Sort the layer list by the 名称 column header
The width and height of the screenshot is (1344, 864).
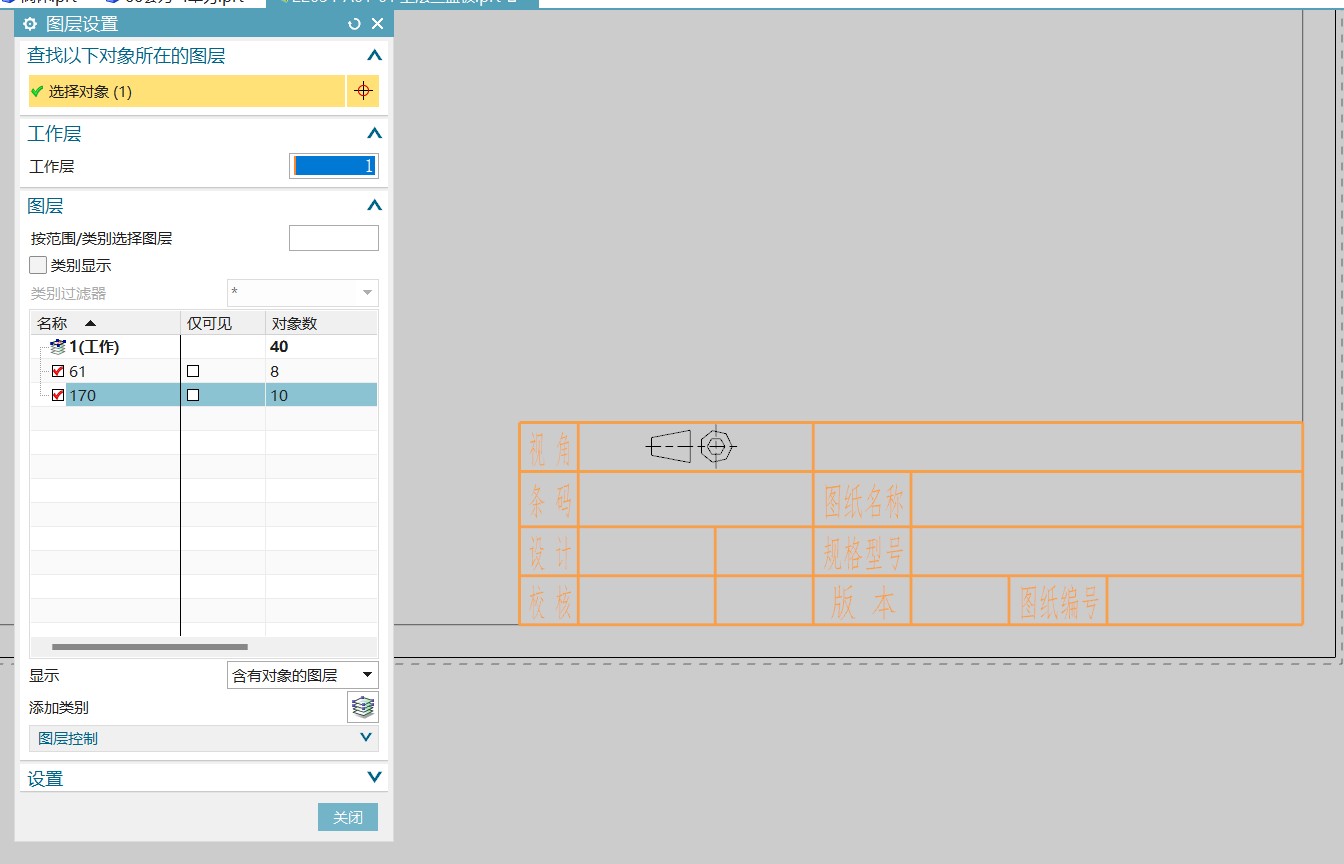(x=105, y=323)
